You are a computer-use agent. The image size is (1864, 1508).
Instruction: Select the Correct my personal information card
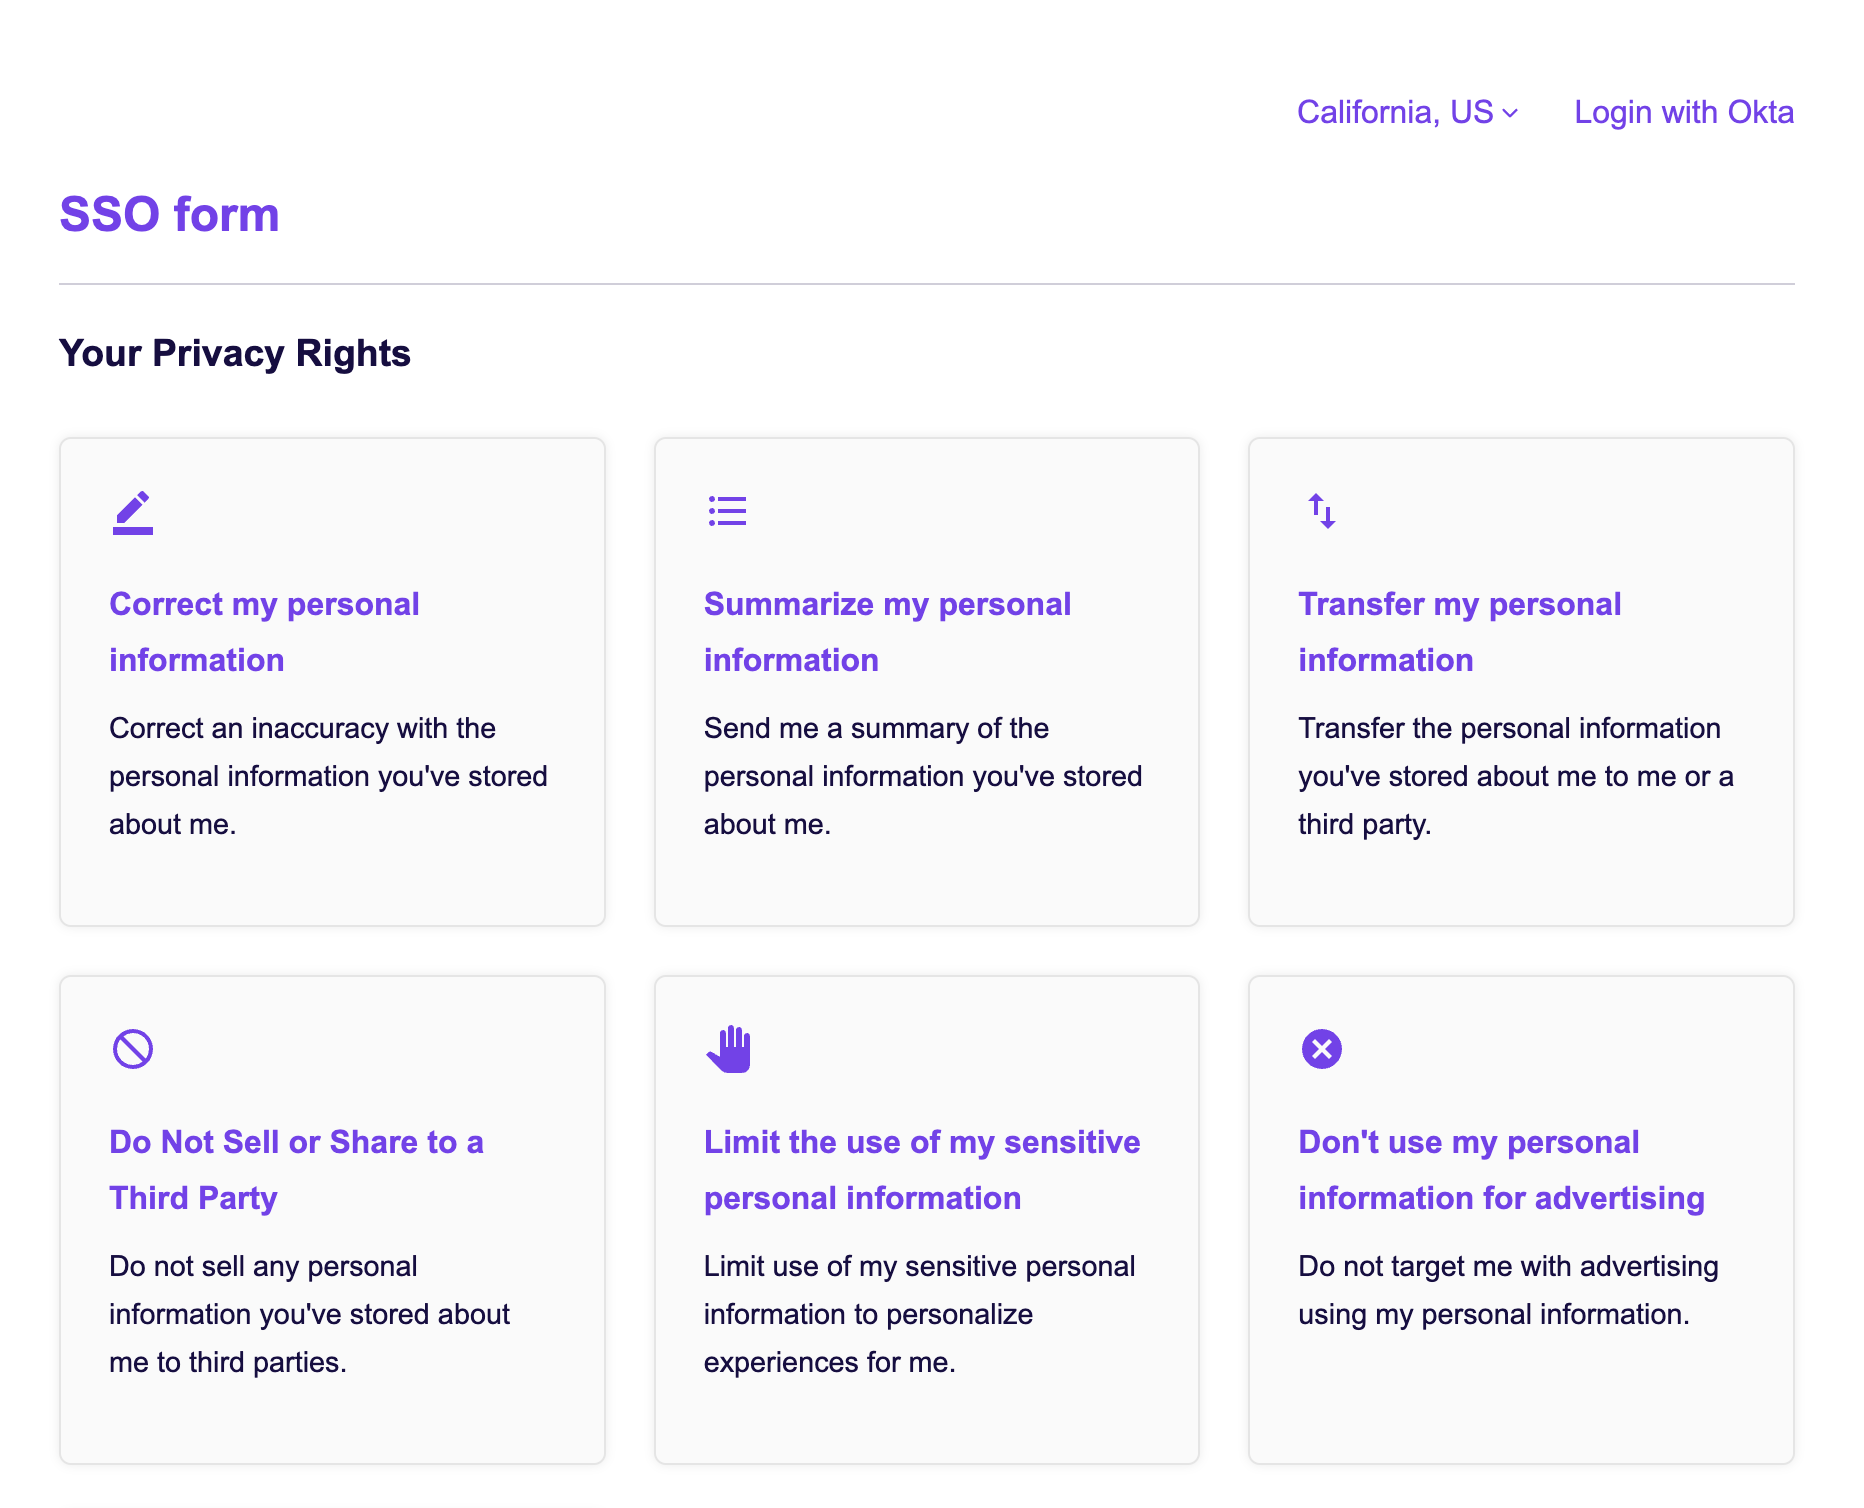332,680
